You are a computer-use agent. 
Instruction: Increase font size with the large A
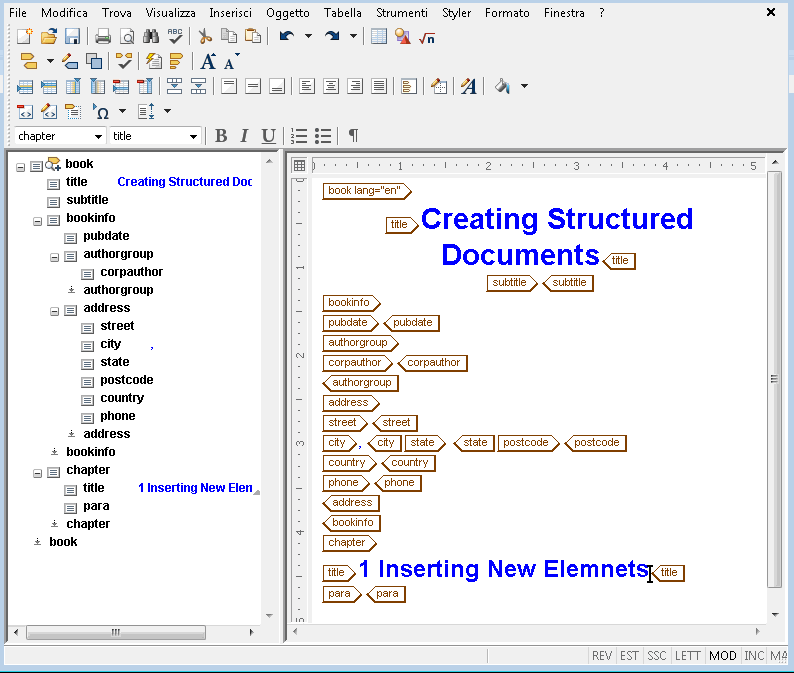coord(208,61)
